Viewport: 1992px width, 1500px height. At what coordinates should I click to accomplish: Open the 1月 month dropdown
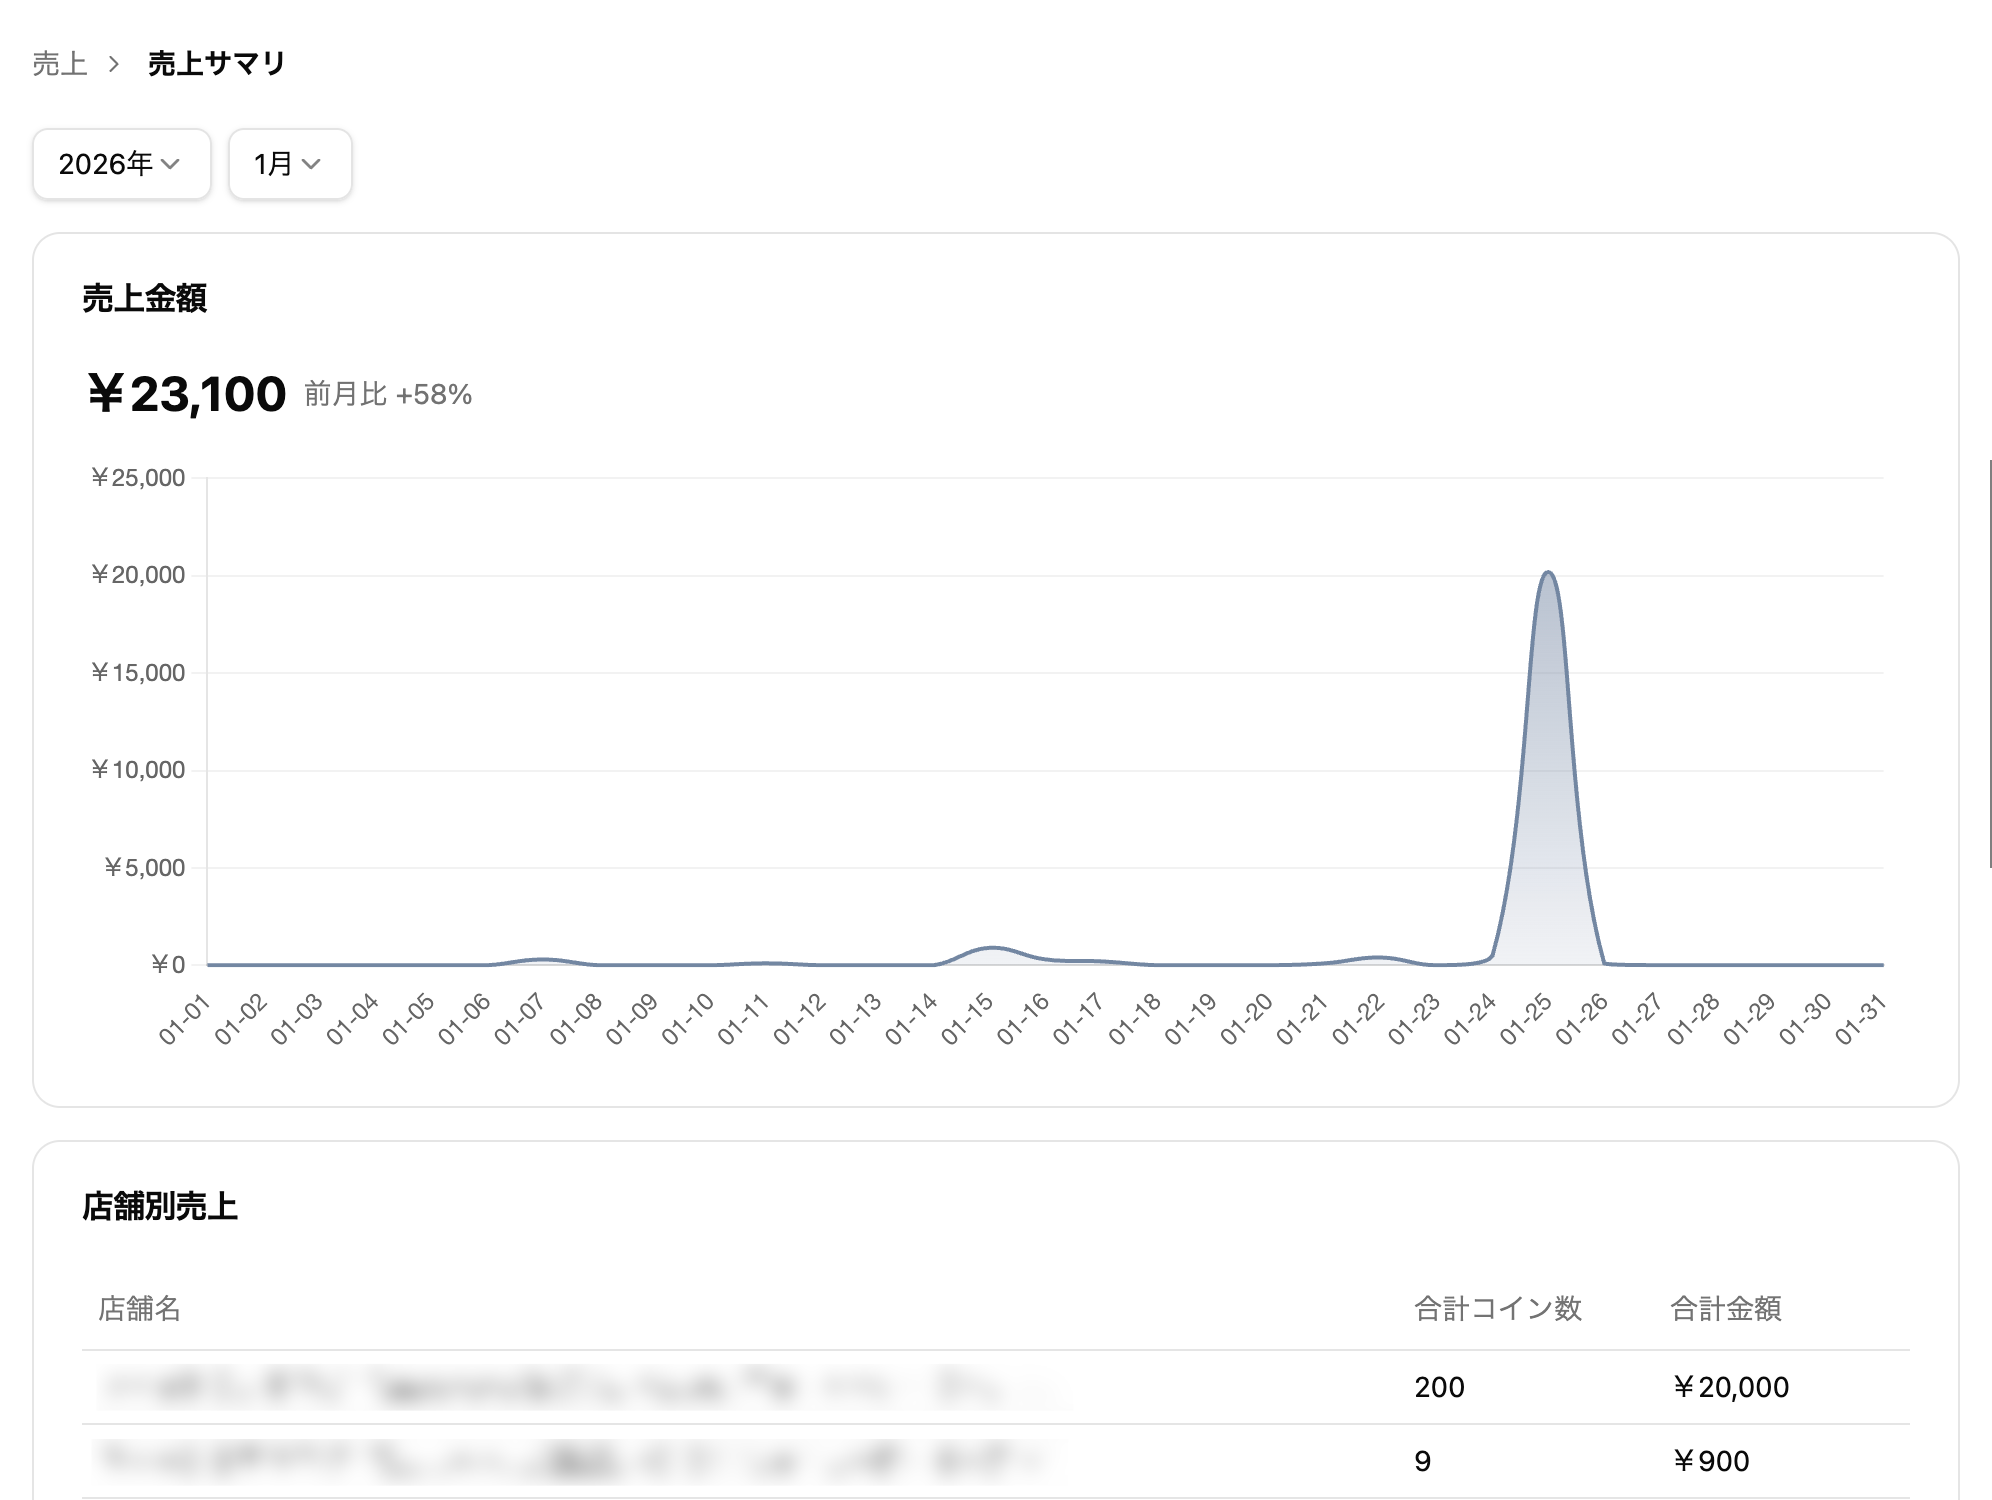click(289, 164)
